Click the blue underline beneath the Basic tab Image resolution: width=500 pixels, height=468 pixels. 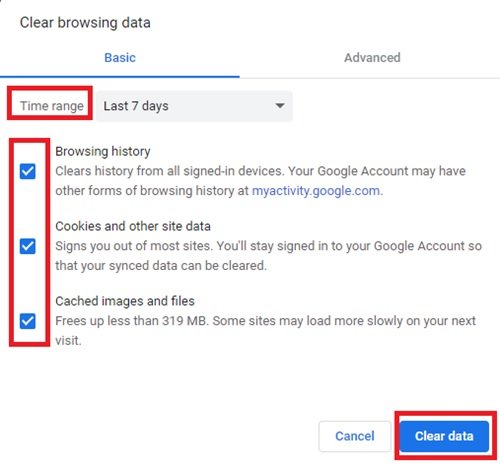point(120,77)
